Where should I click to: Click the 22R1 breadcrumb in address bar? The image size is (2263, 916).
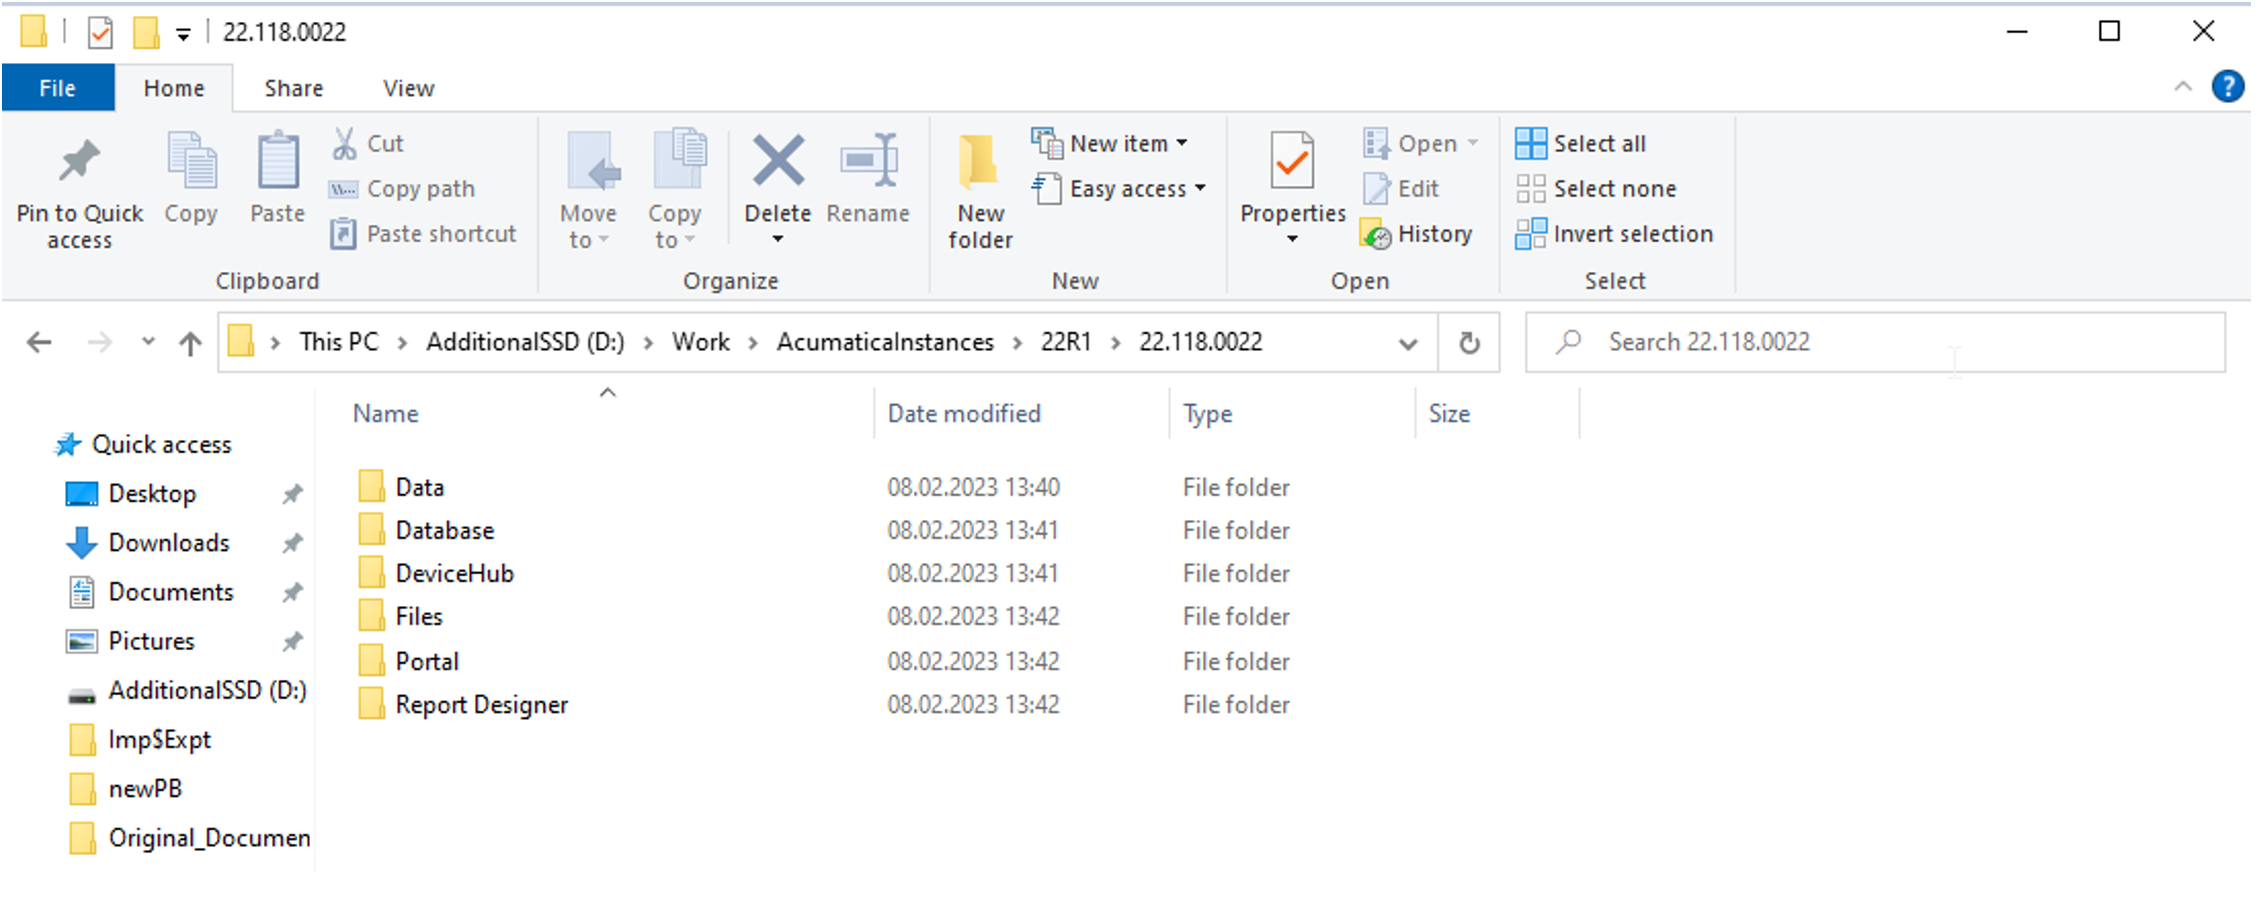(1065, 342)
